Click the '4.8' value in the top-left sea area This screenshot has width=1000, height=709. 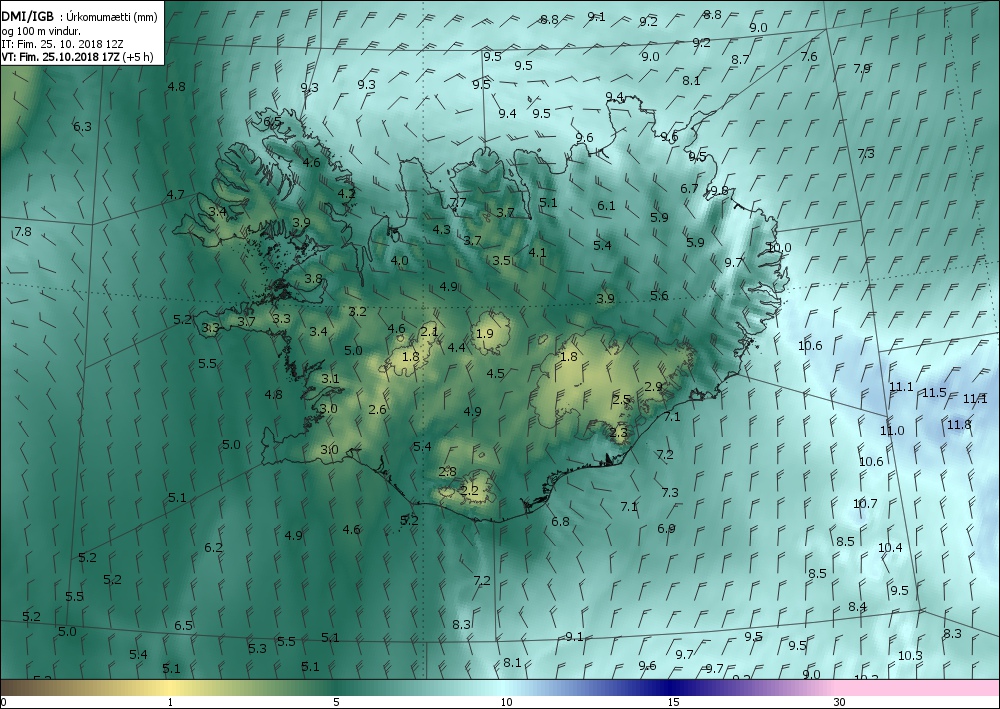click(176, 86)
